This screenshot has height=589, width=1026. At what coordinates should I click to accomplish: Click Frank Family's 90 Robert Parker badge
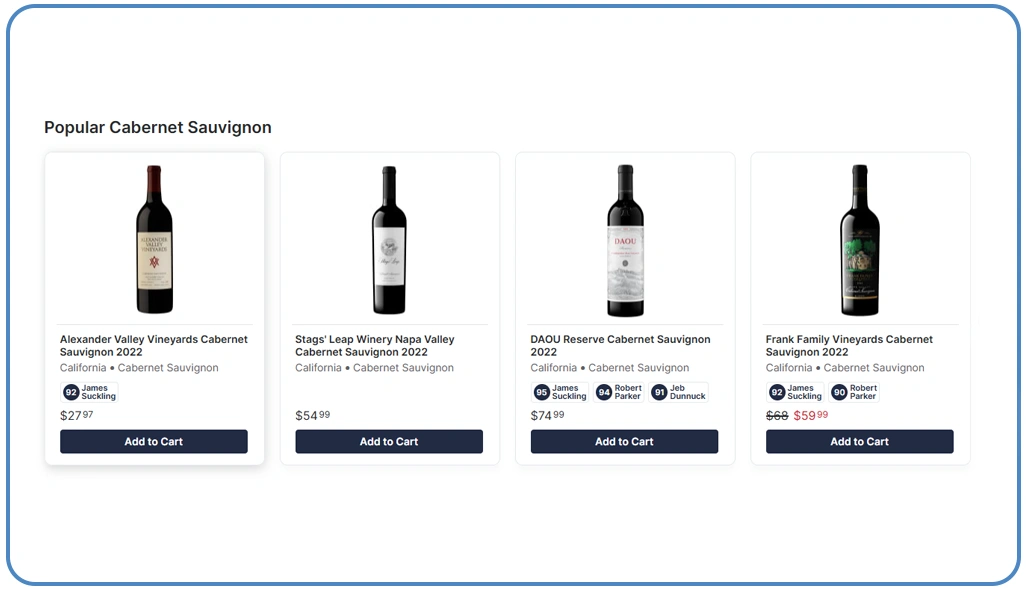point(855,393)
